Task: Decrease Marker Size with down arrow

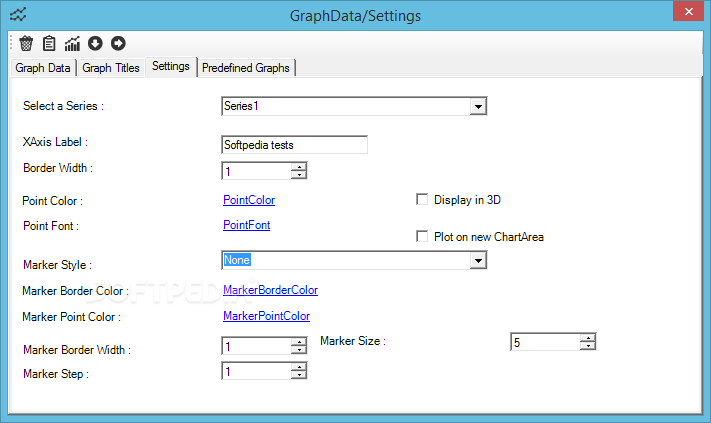Action: coord(587,346)
